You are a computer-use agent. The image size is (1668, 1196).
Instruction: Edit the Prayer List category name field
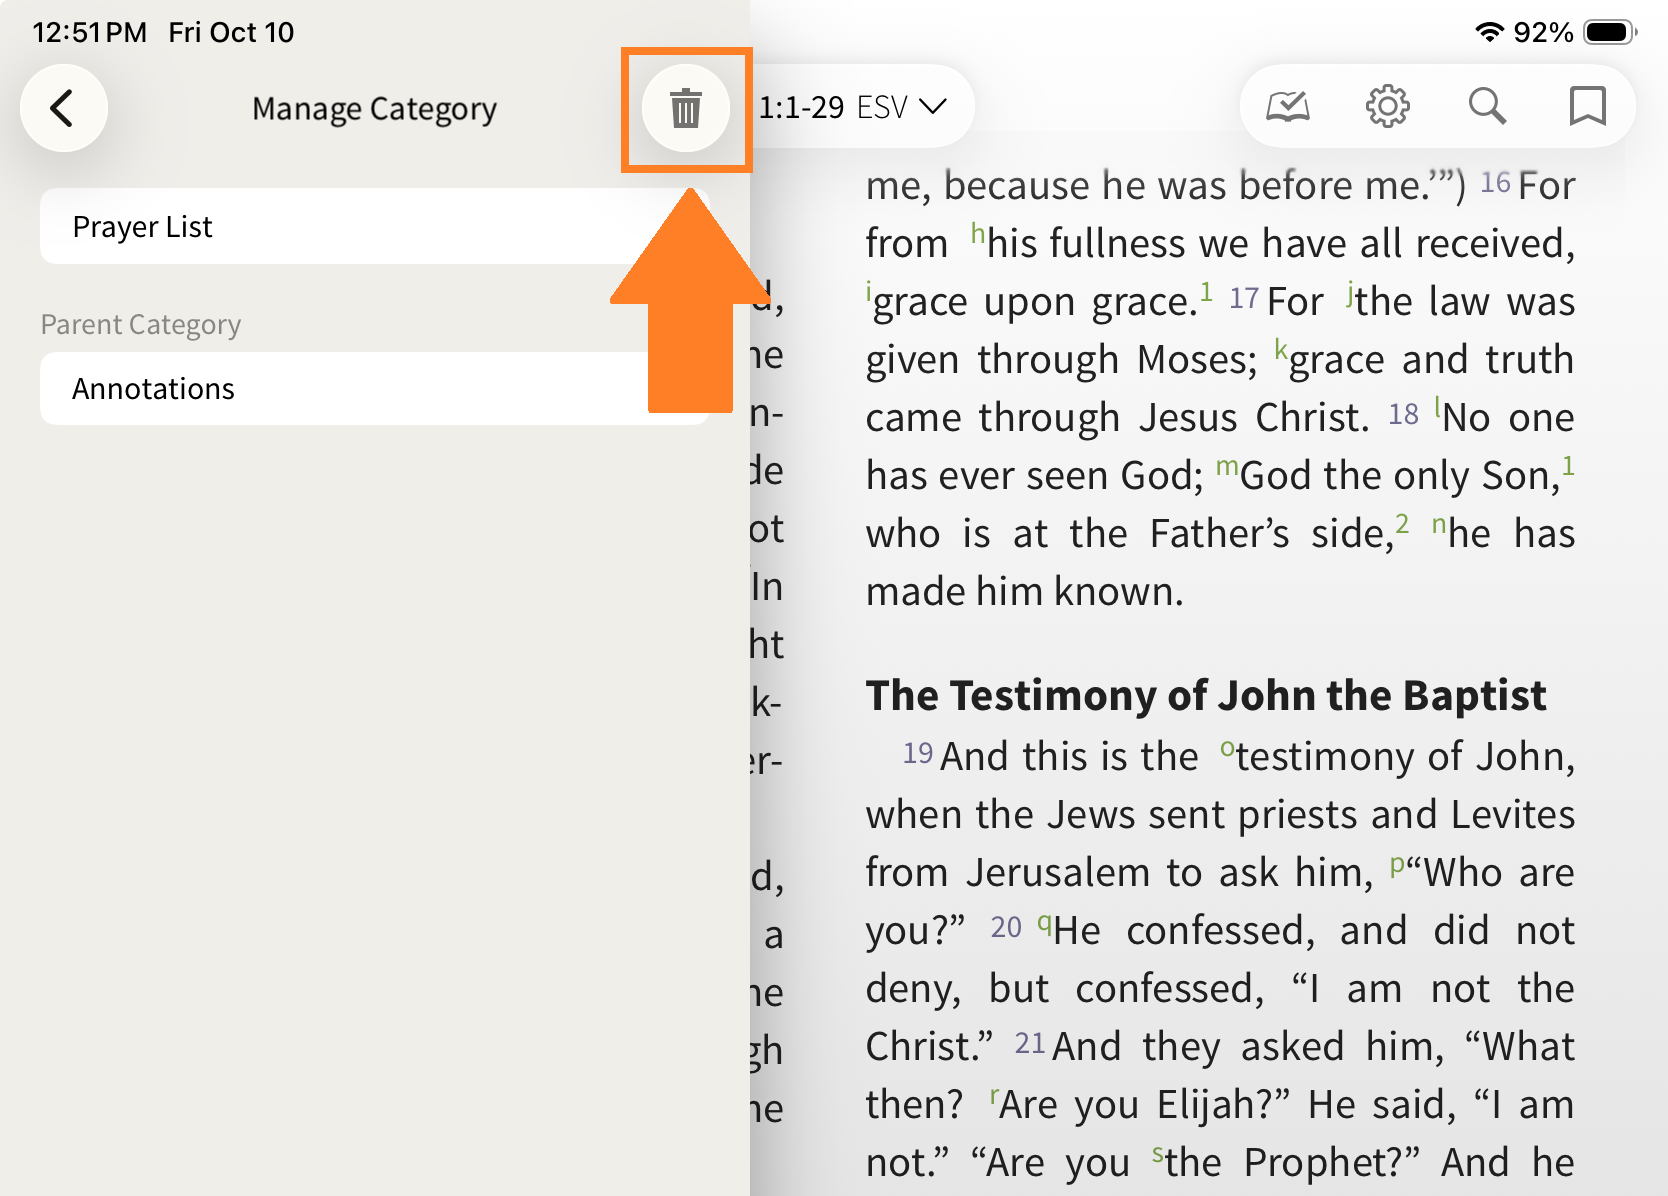(374, 227)
